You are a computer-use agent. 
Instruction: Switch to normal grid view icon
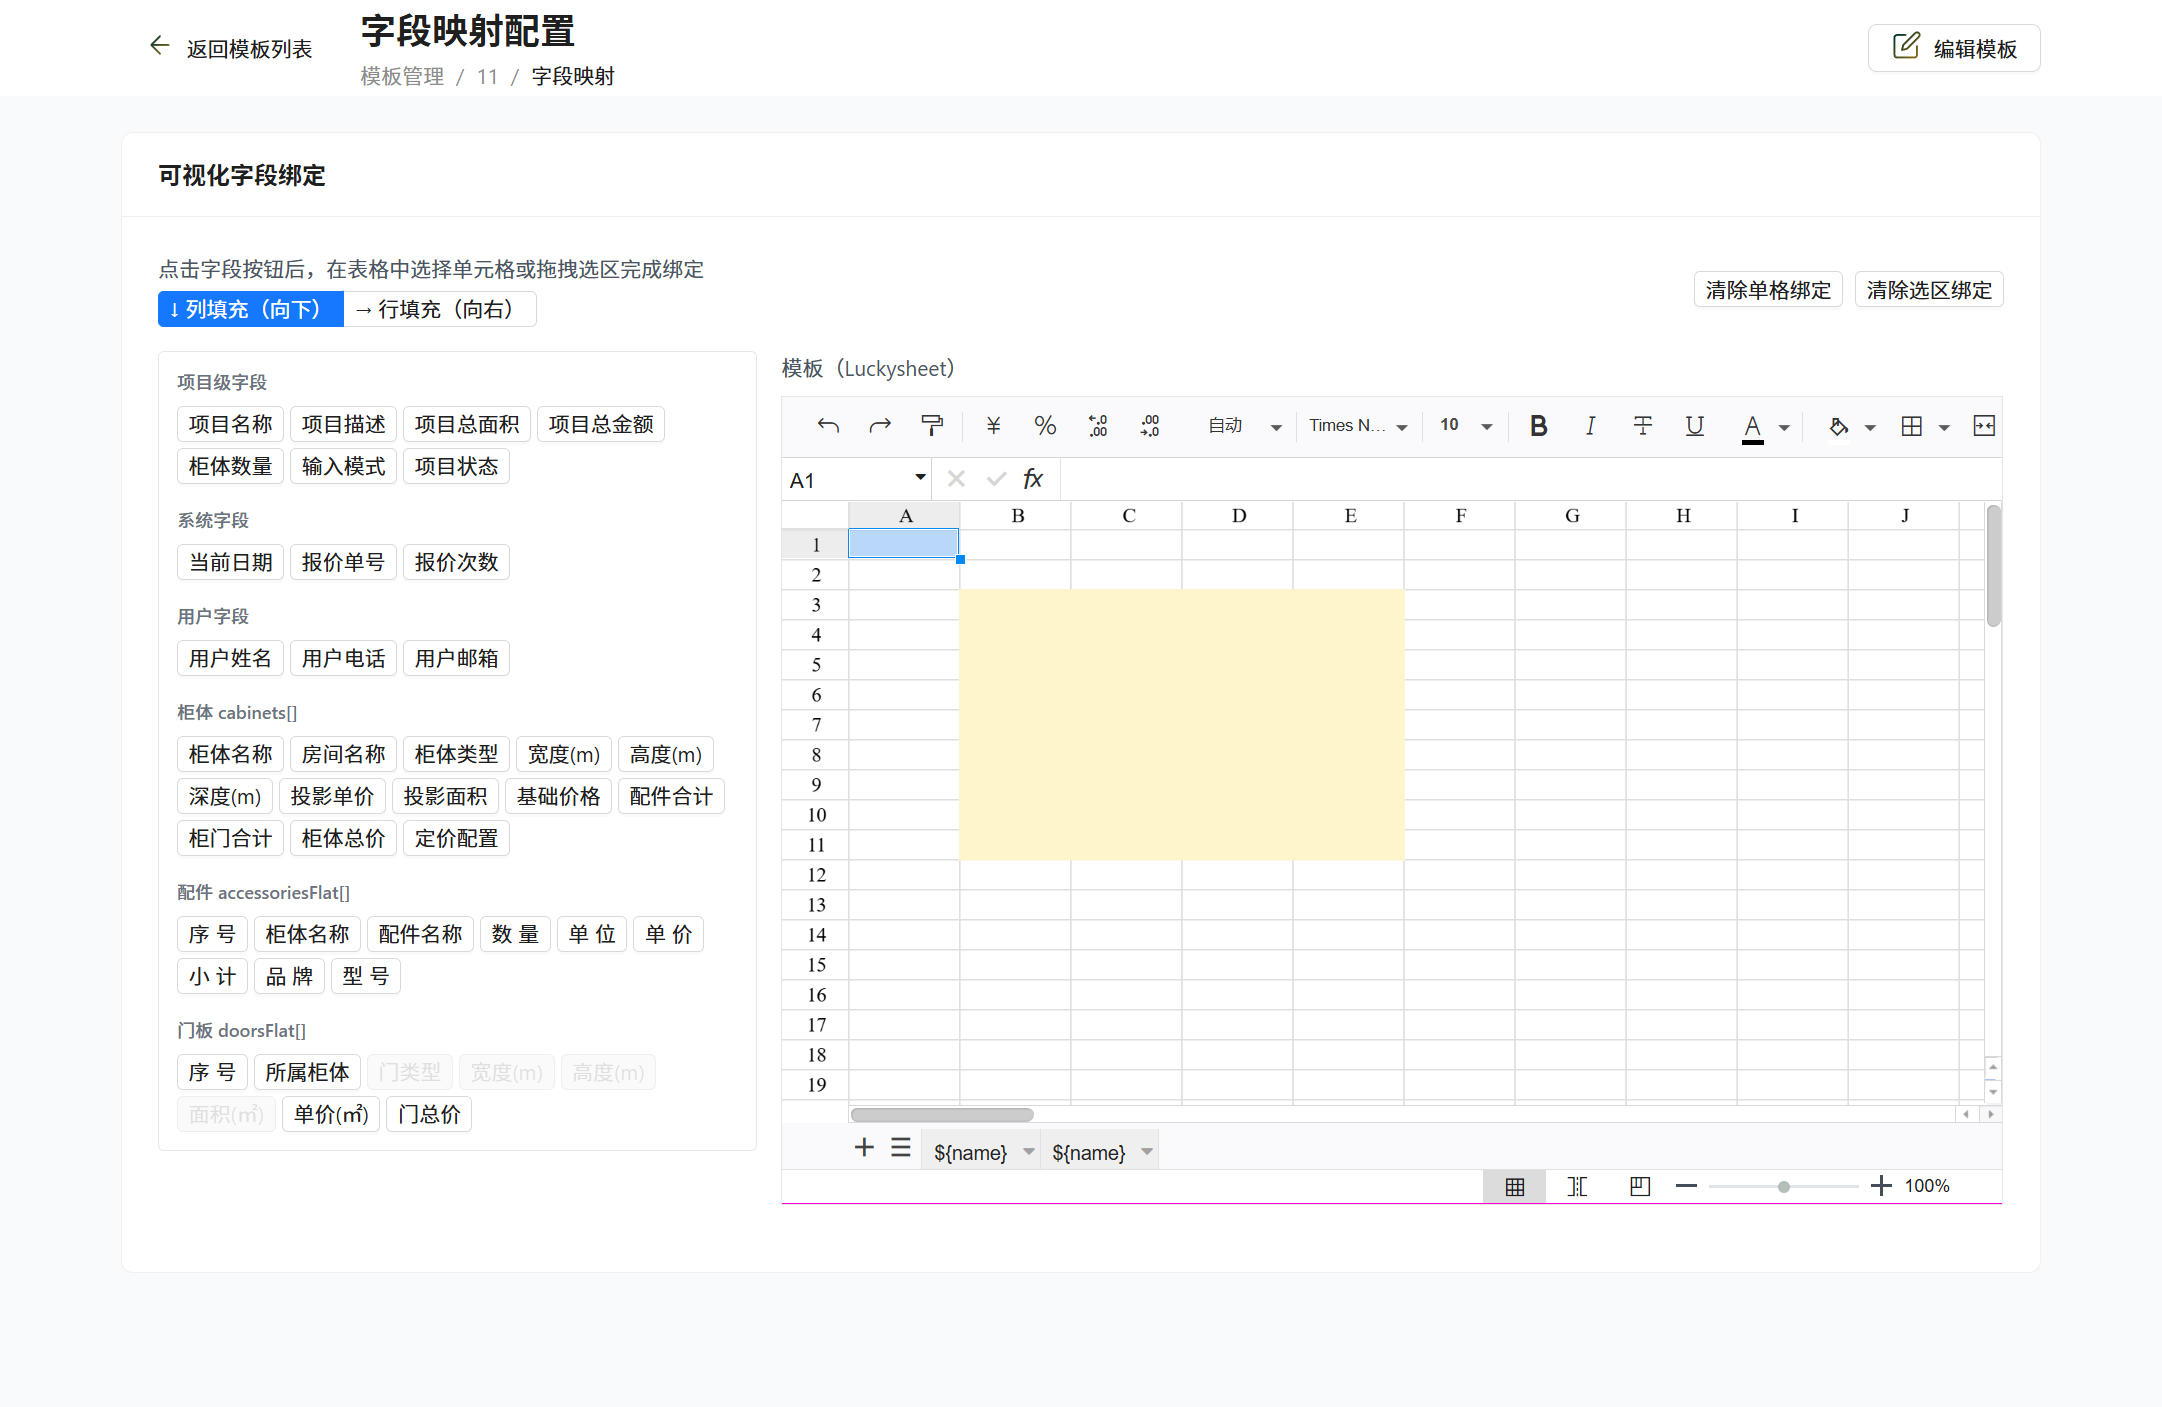[1515, 1186]
